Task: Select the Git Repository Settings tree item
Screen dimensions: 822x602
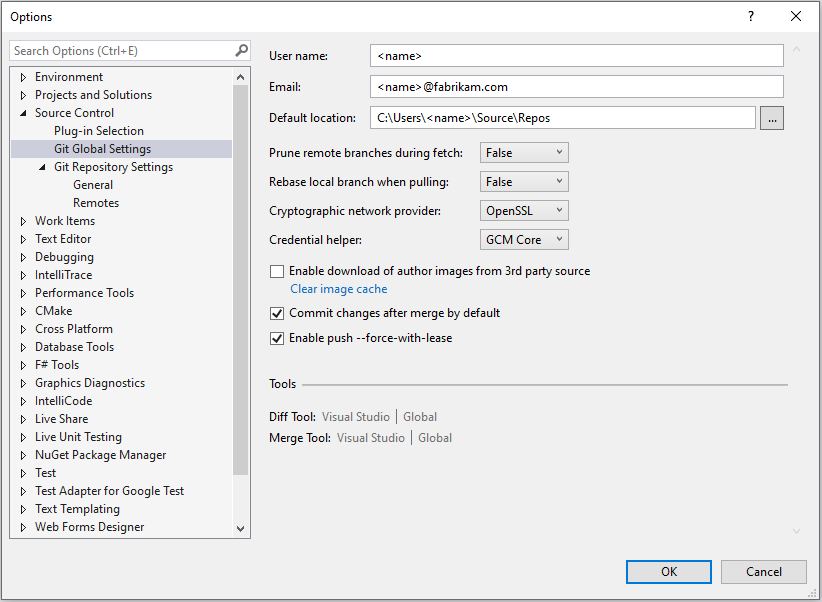Action: (113, 167)
